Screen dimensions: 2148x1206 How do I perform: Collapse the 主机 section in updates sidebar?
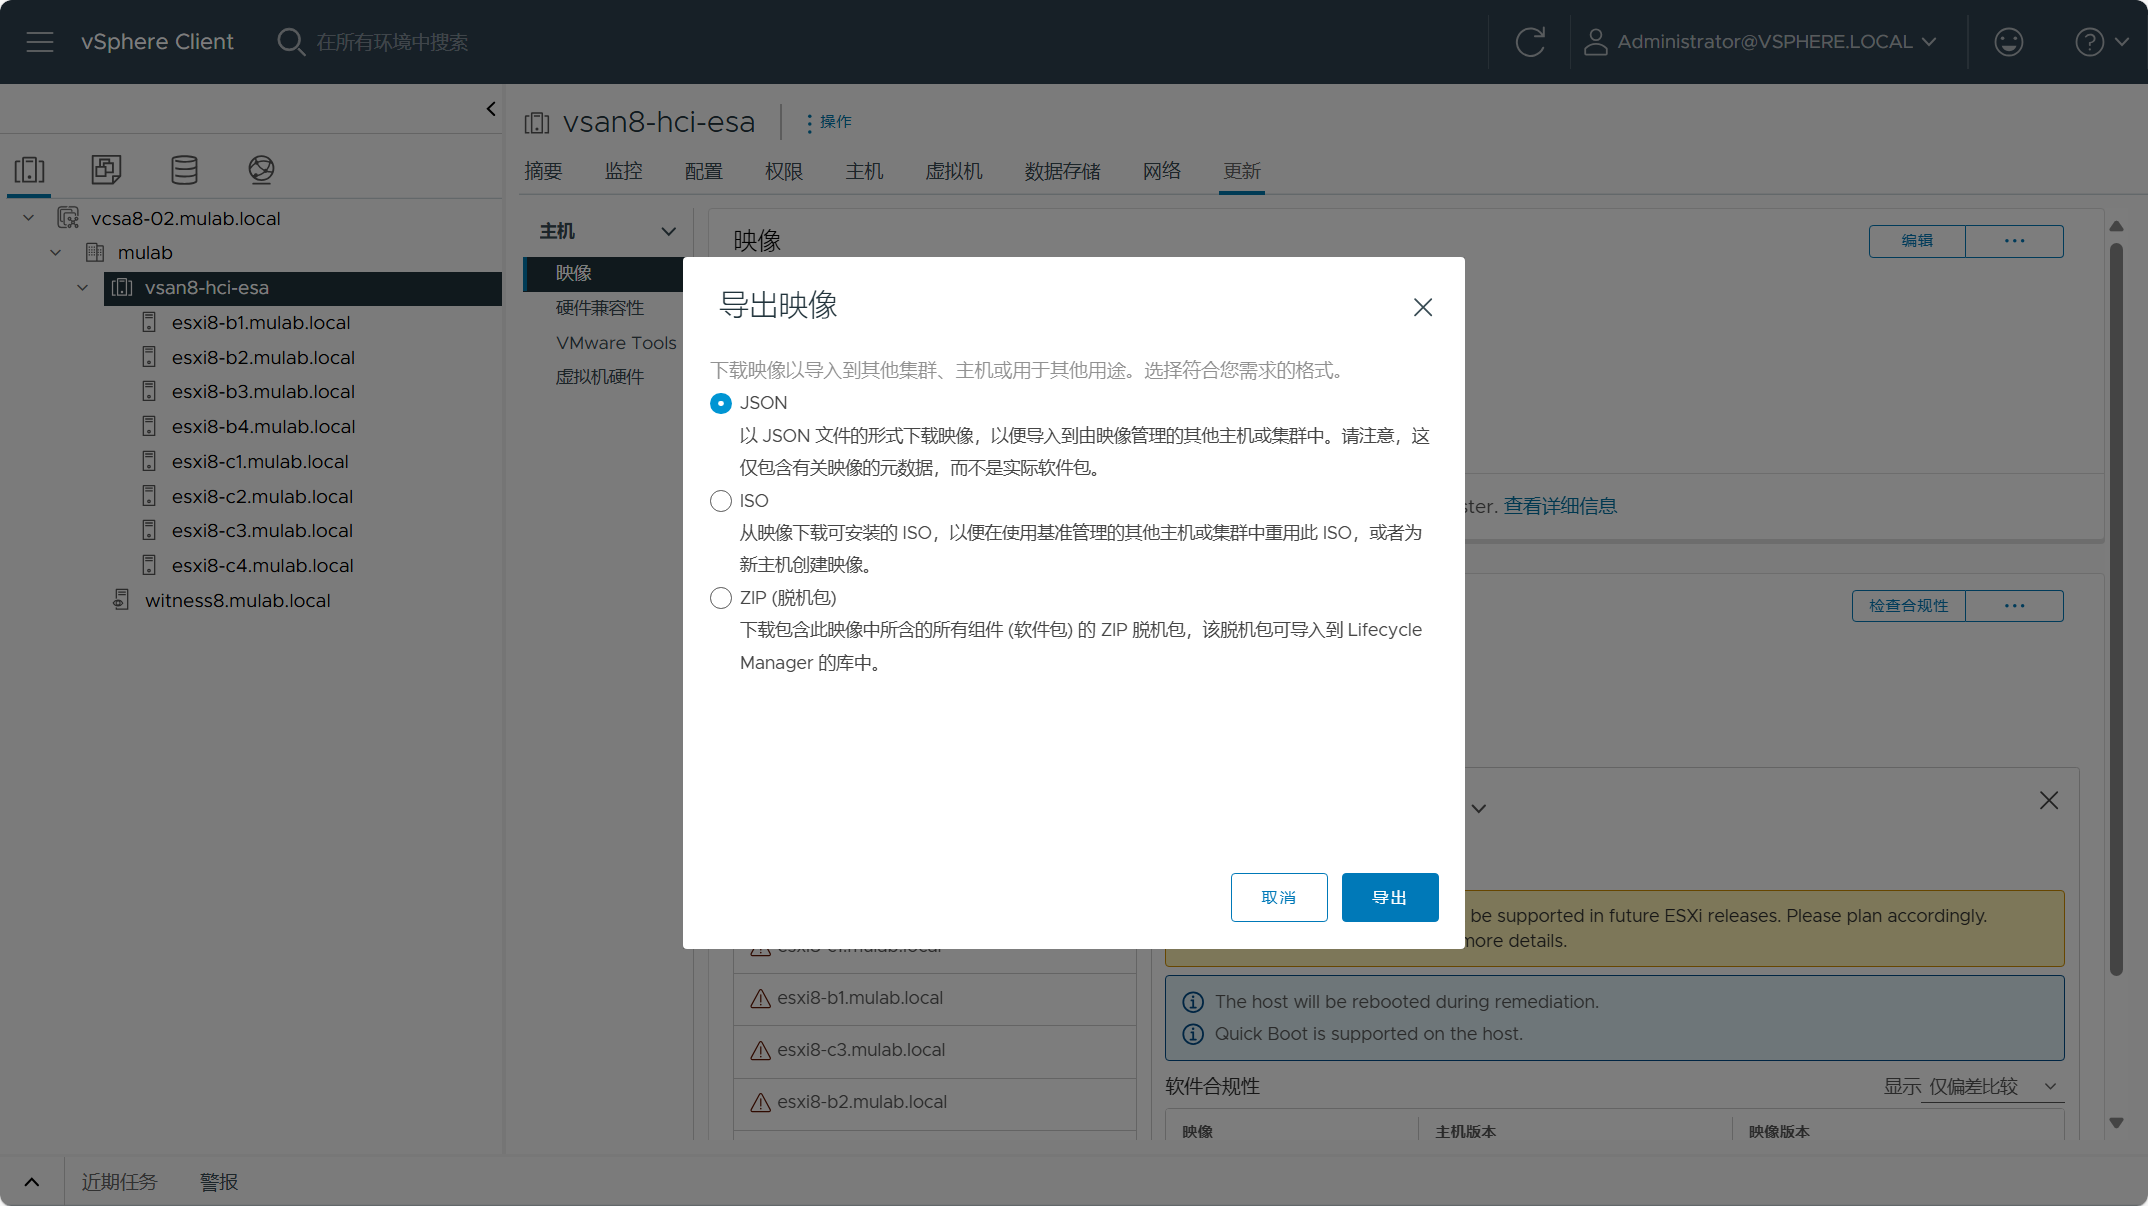[x=669, y=232]
